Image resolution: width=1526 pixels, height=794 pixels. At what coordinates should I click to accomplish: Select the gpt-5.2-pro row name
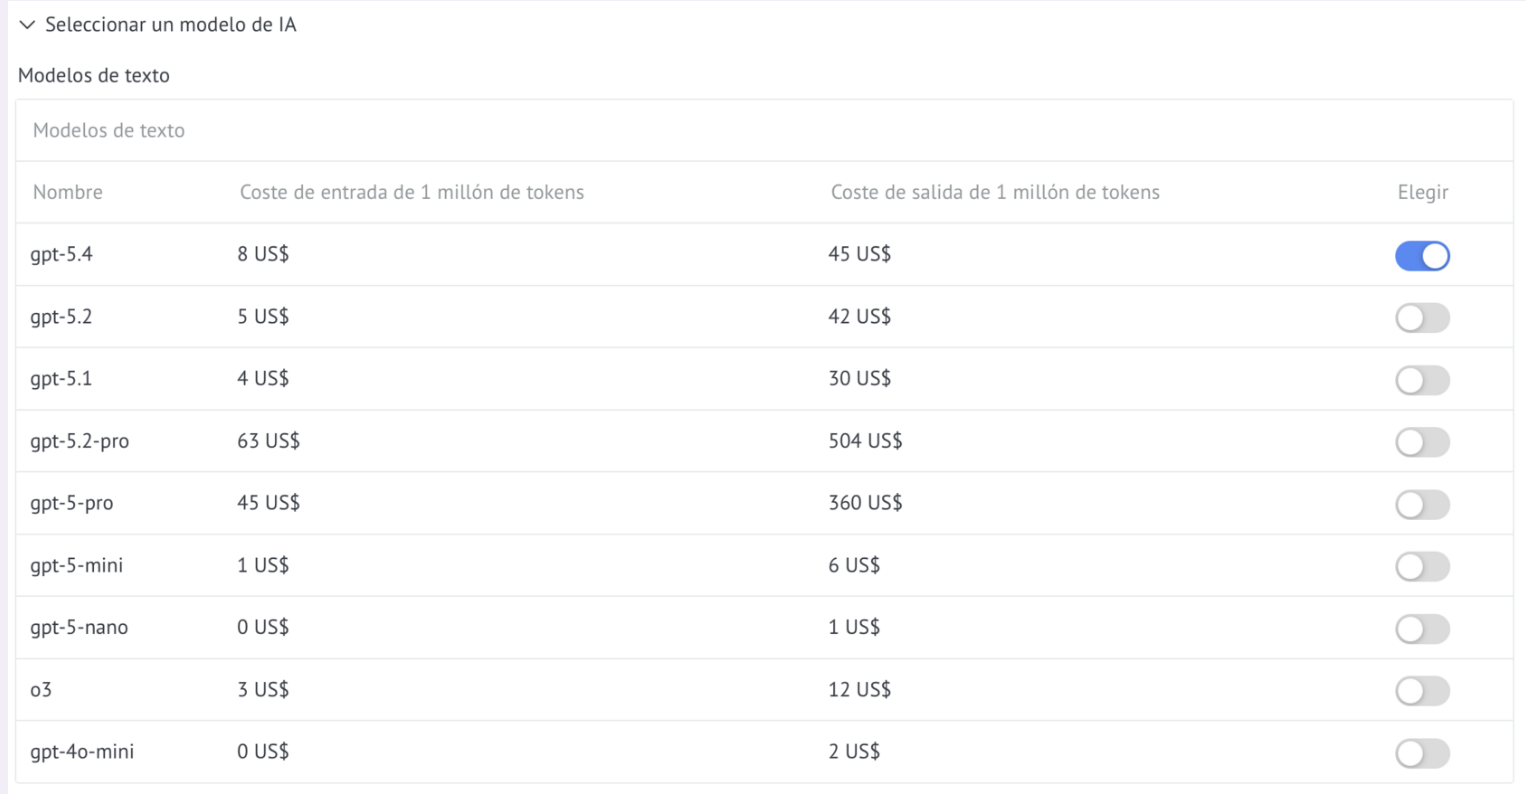80,441
